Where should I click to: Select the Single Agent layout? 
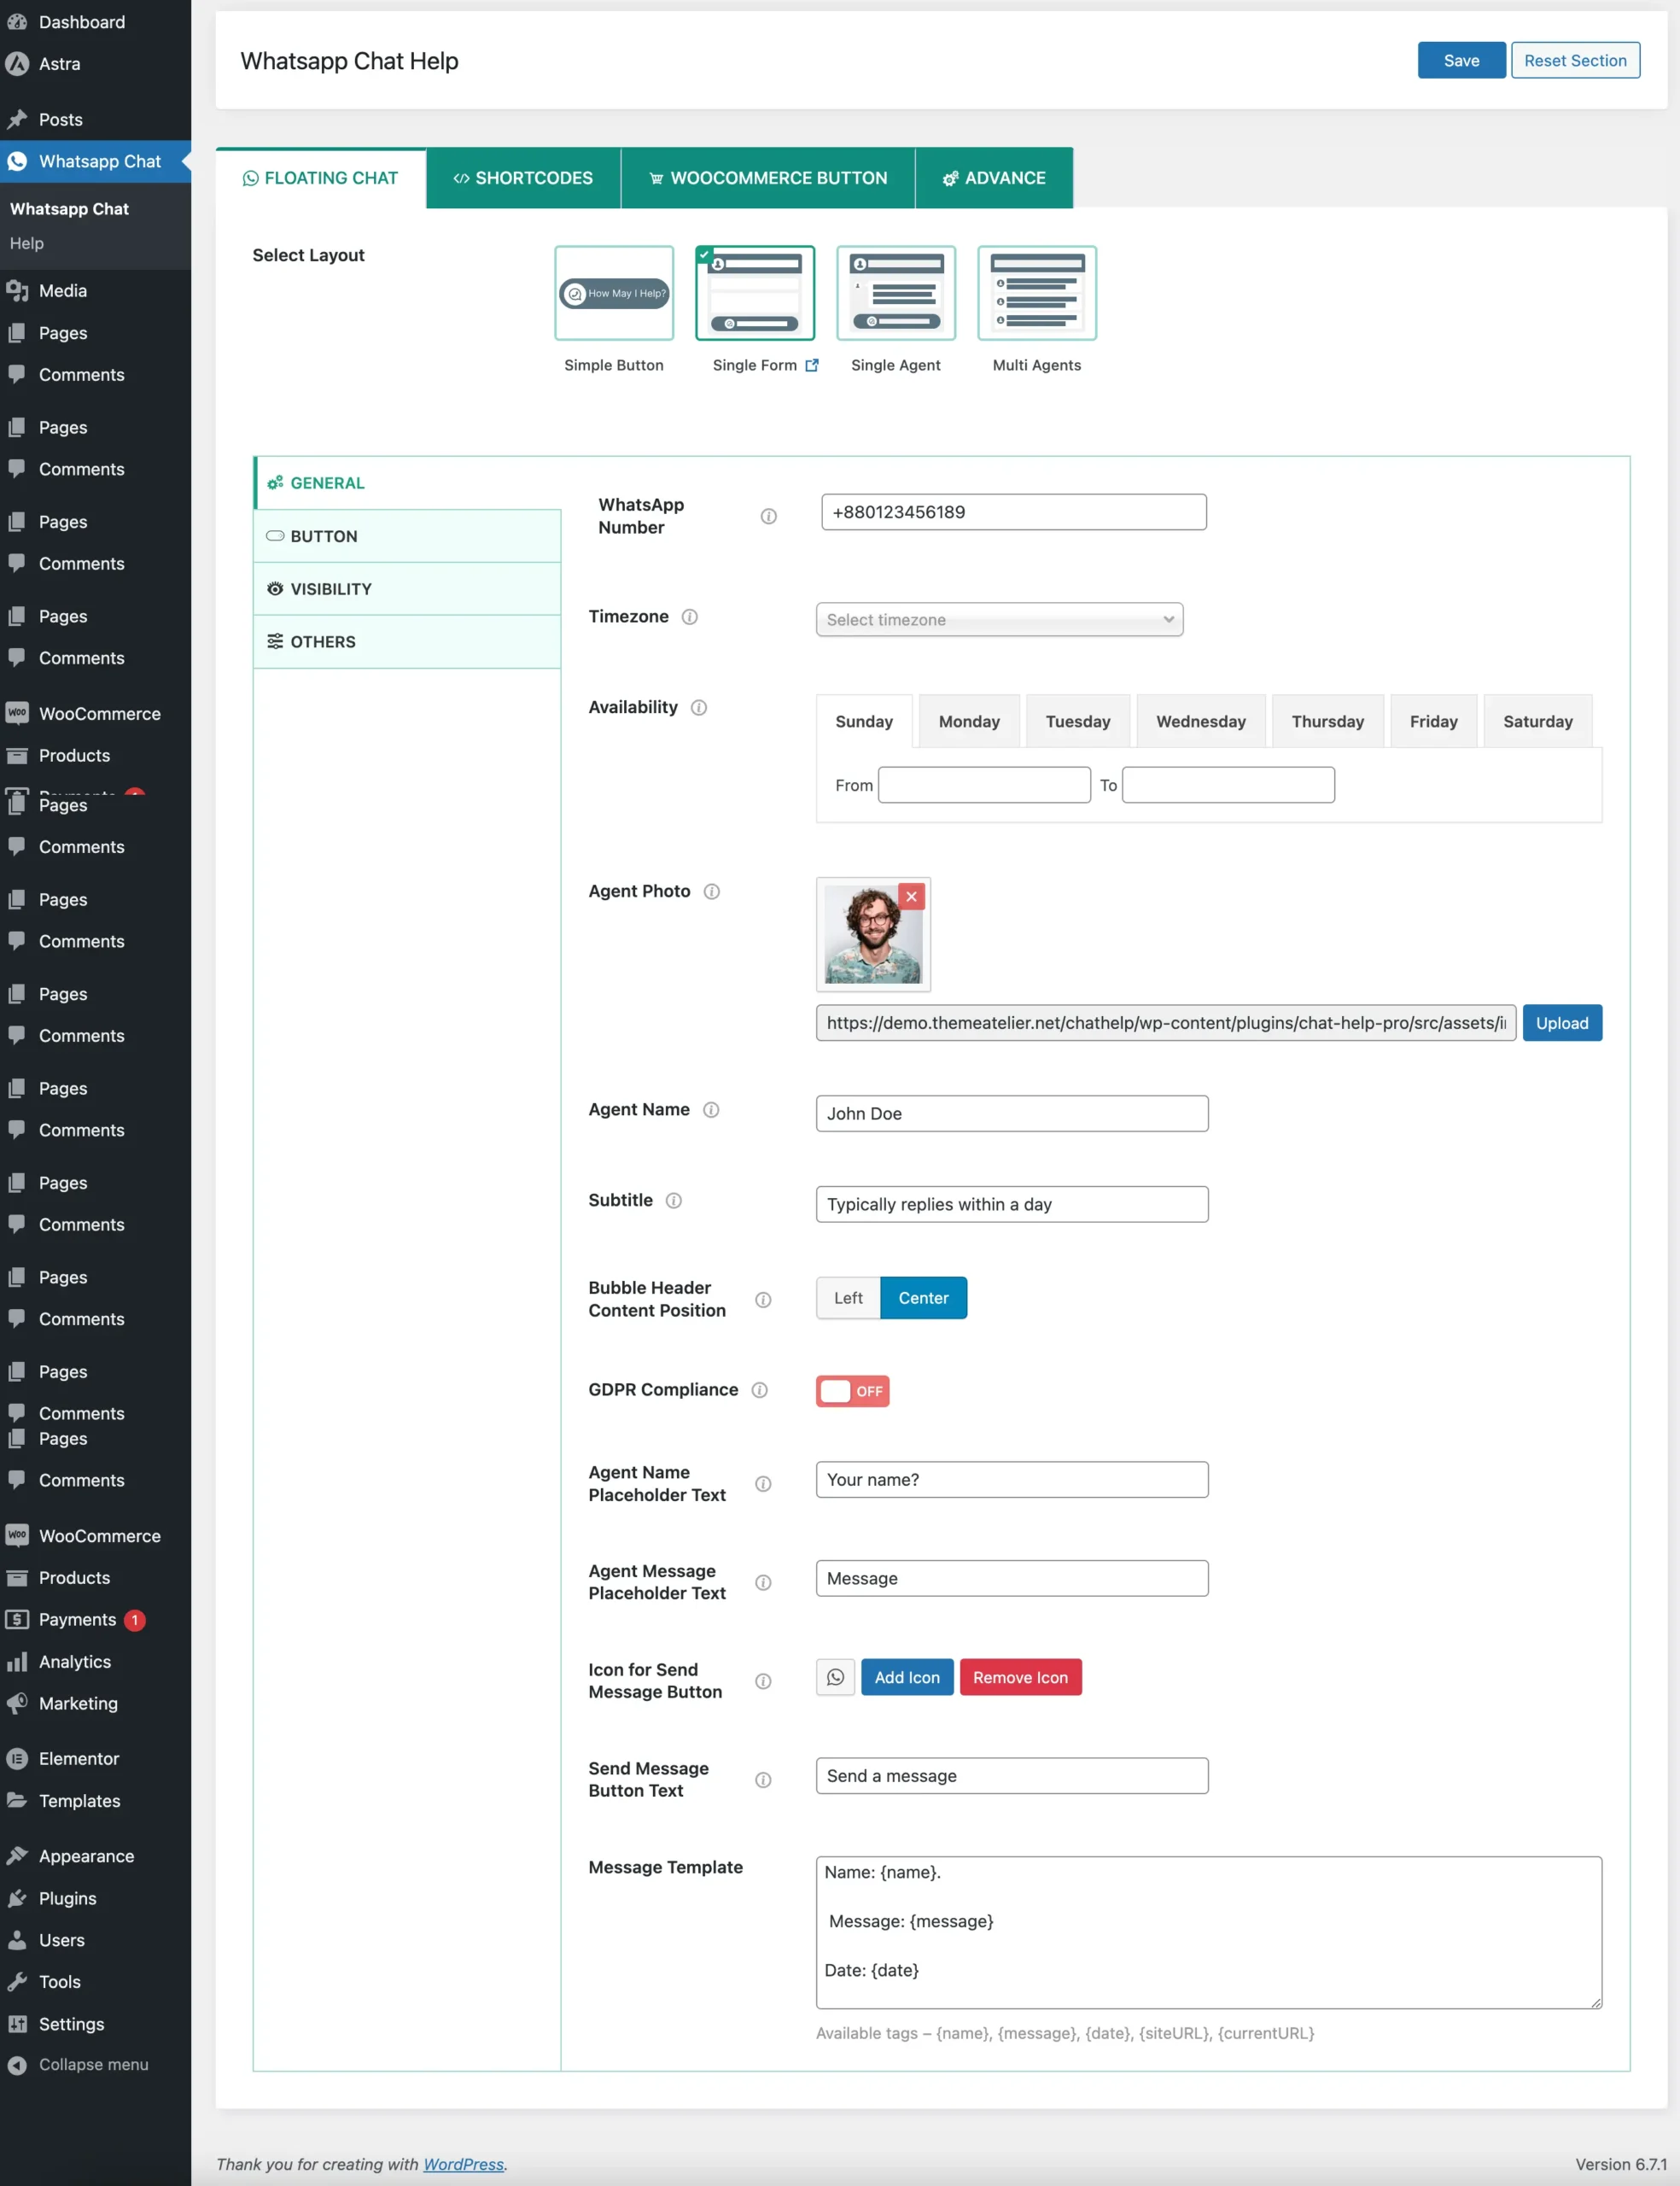(896, 293)
